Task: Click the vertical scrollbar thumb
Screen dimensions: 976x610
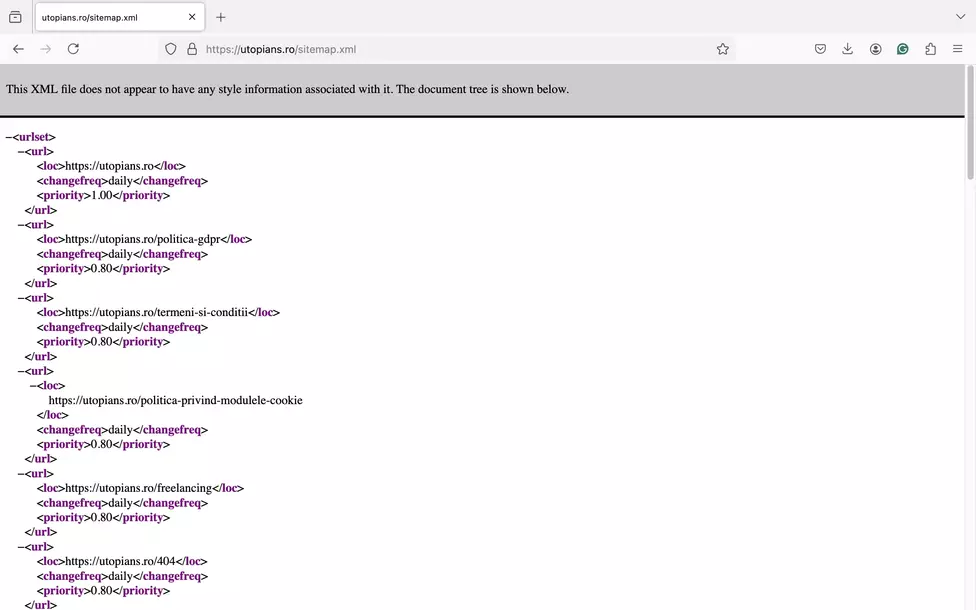Action: (x=970, y=123)
